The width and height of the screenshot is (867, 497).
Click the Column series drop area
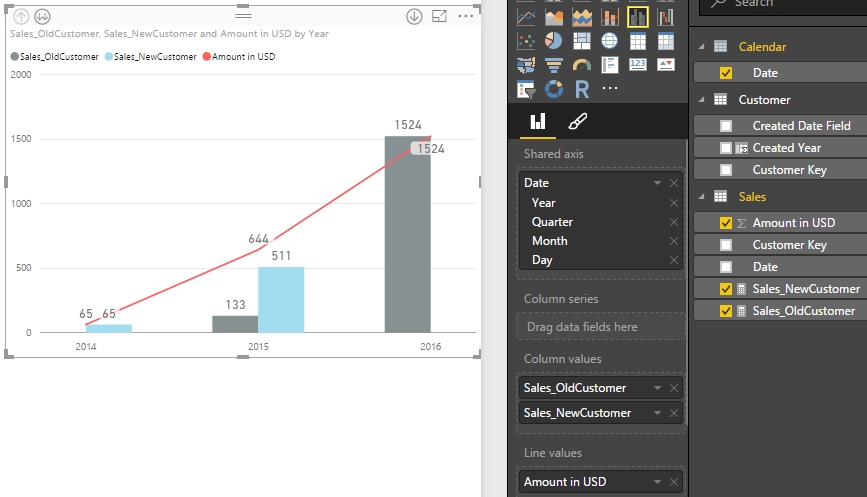[600, 327]
